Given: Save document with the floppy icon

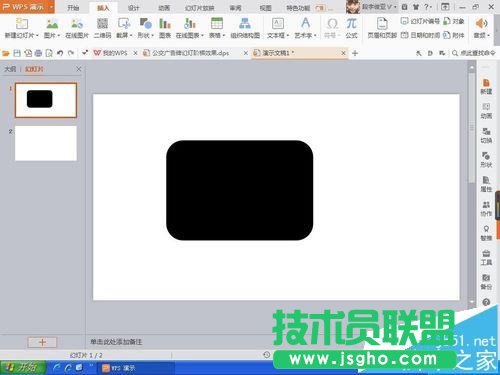Looking at the screenshot, I should 17,53.
